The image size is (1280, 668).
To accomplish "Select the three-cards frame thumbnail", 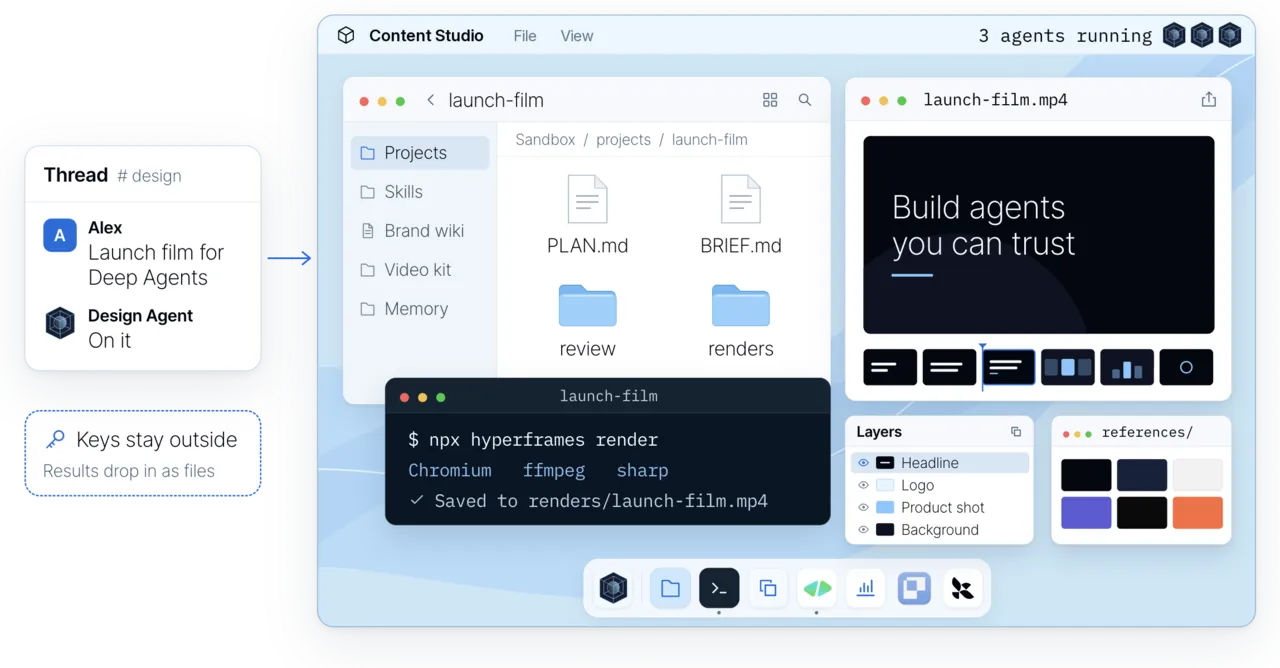I will point(1067,367).
